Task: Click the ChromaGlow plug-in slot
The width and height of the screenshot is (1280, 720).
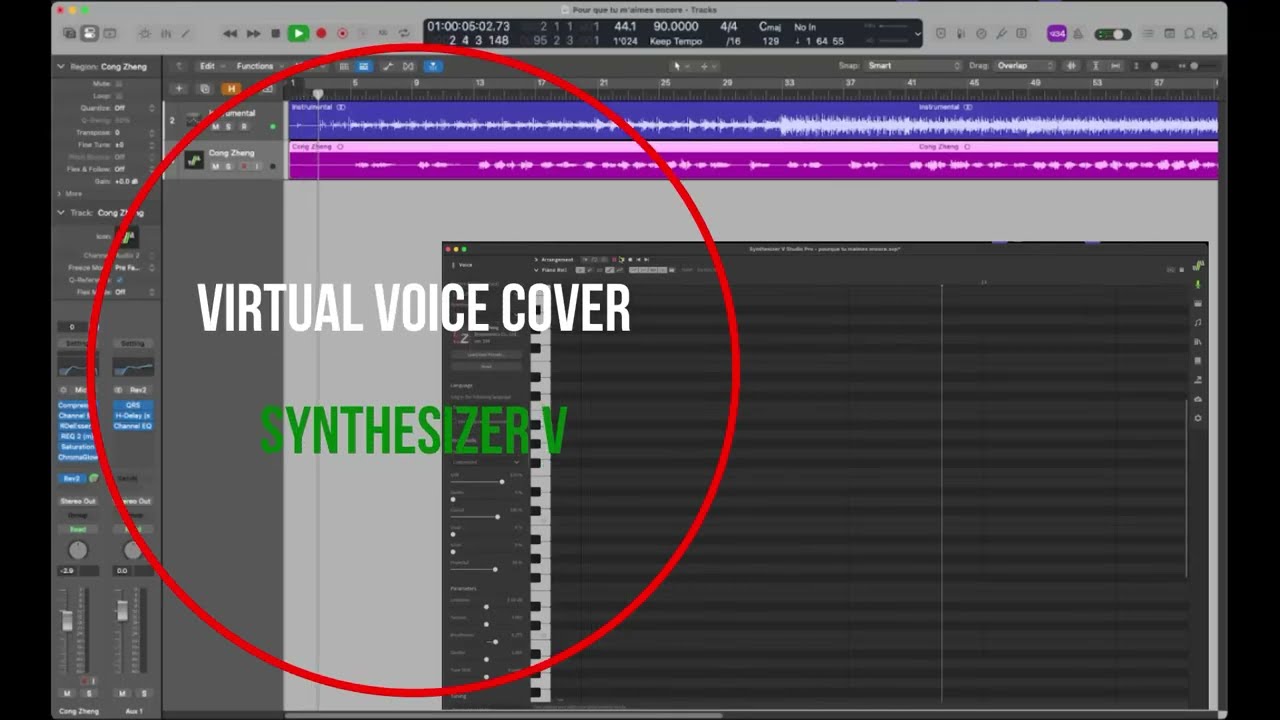Action: (x=78, y=457)
